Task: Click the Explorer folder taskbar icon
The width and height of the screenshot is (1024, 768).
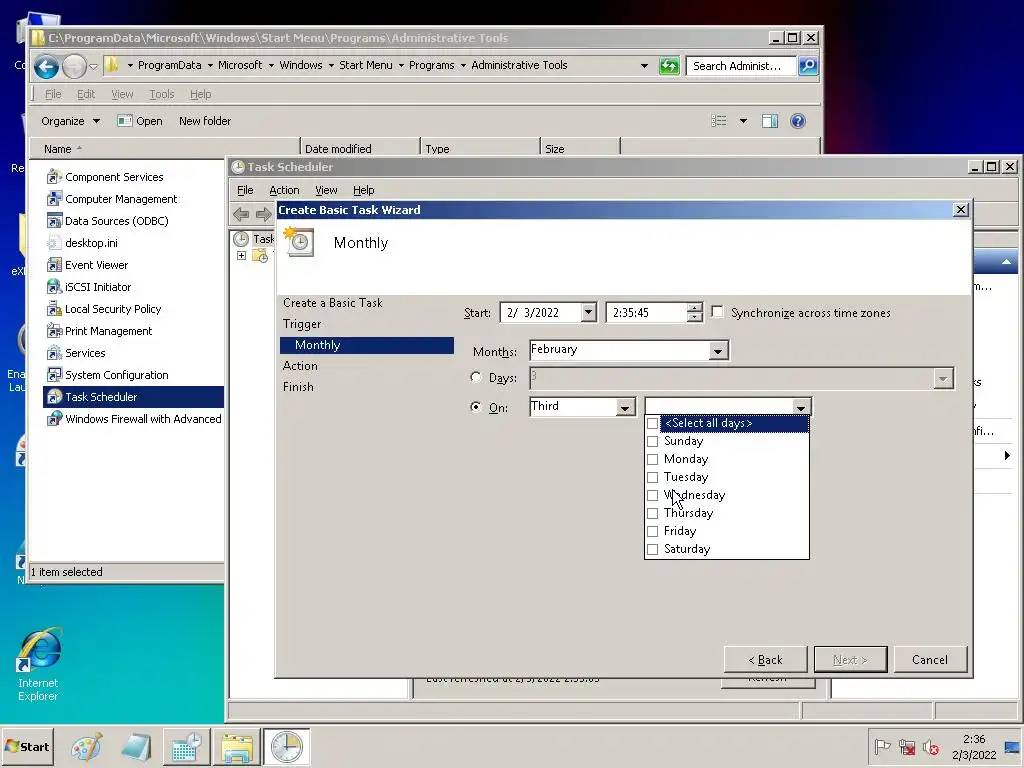Action: point(236,746)
